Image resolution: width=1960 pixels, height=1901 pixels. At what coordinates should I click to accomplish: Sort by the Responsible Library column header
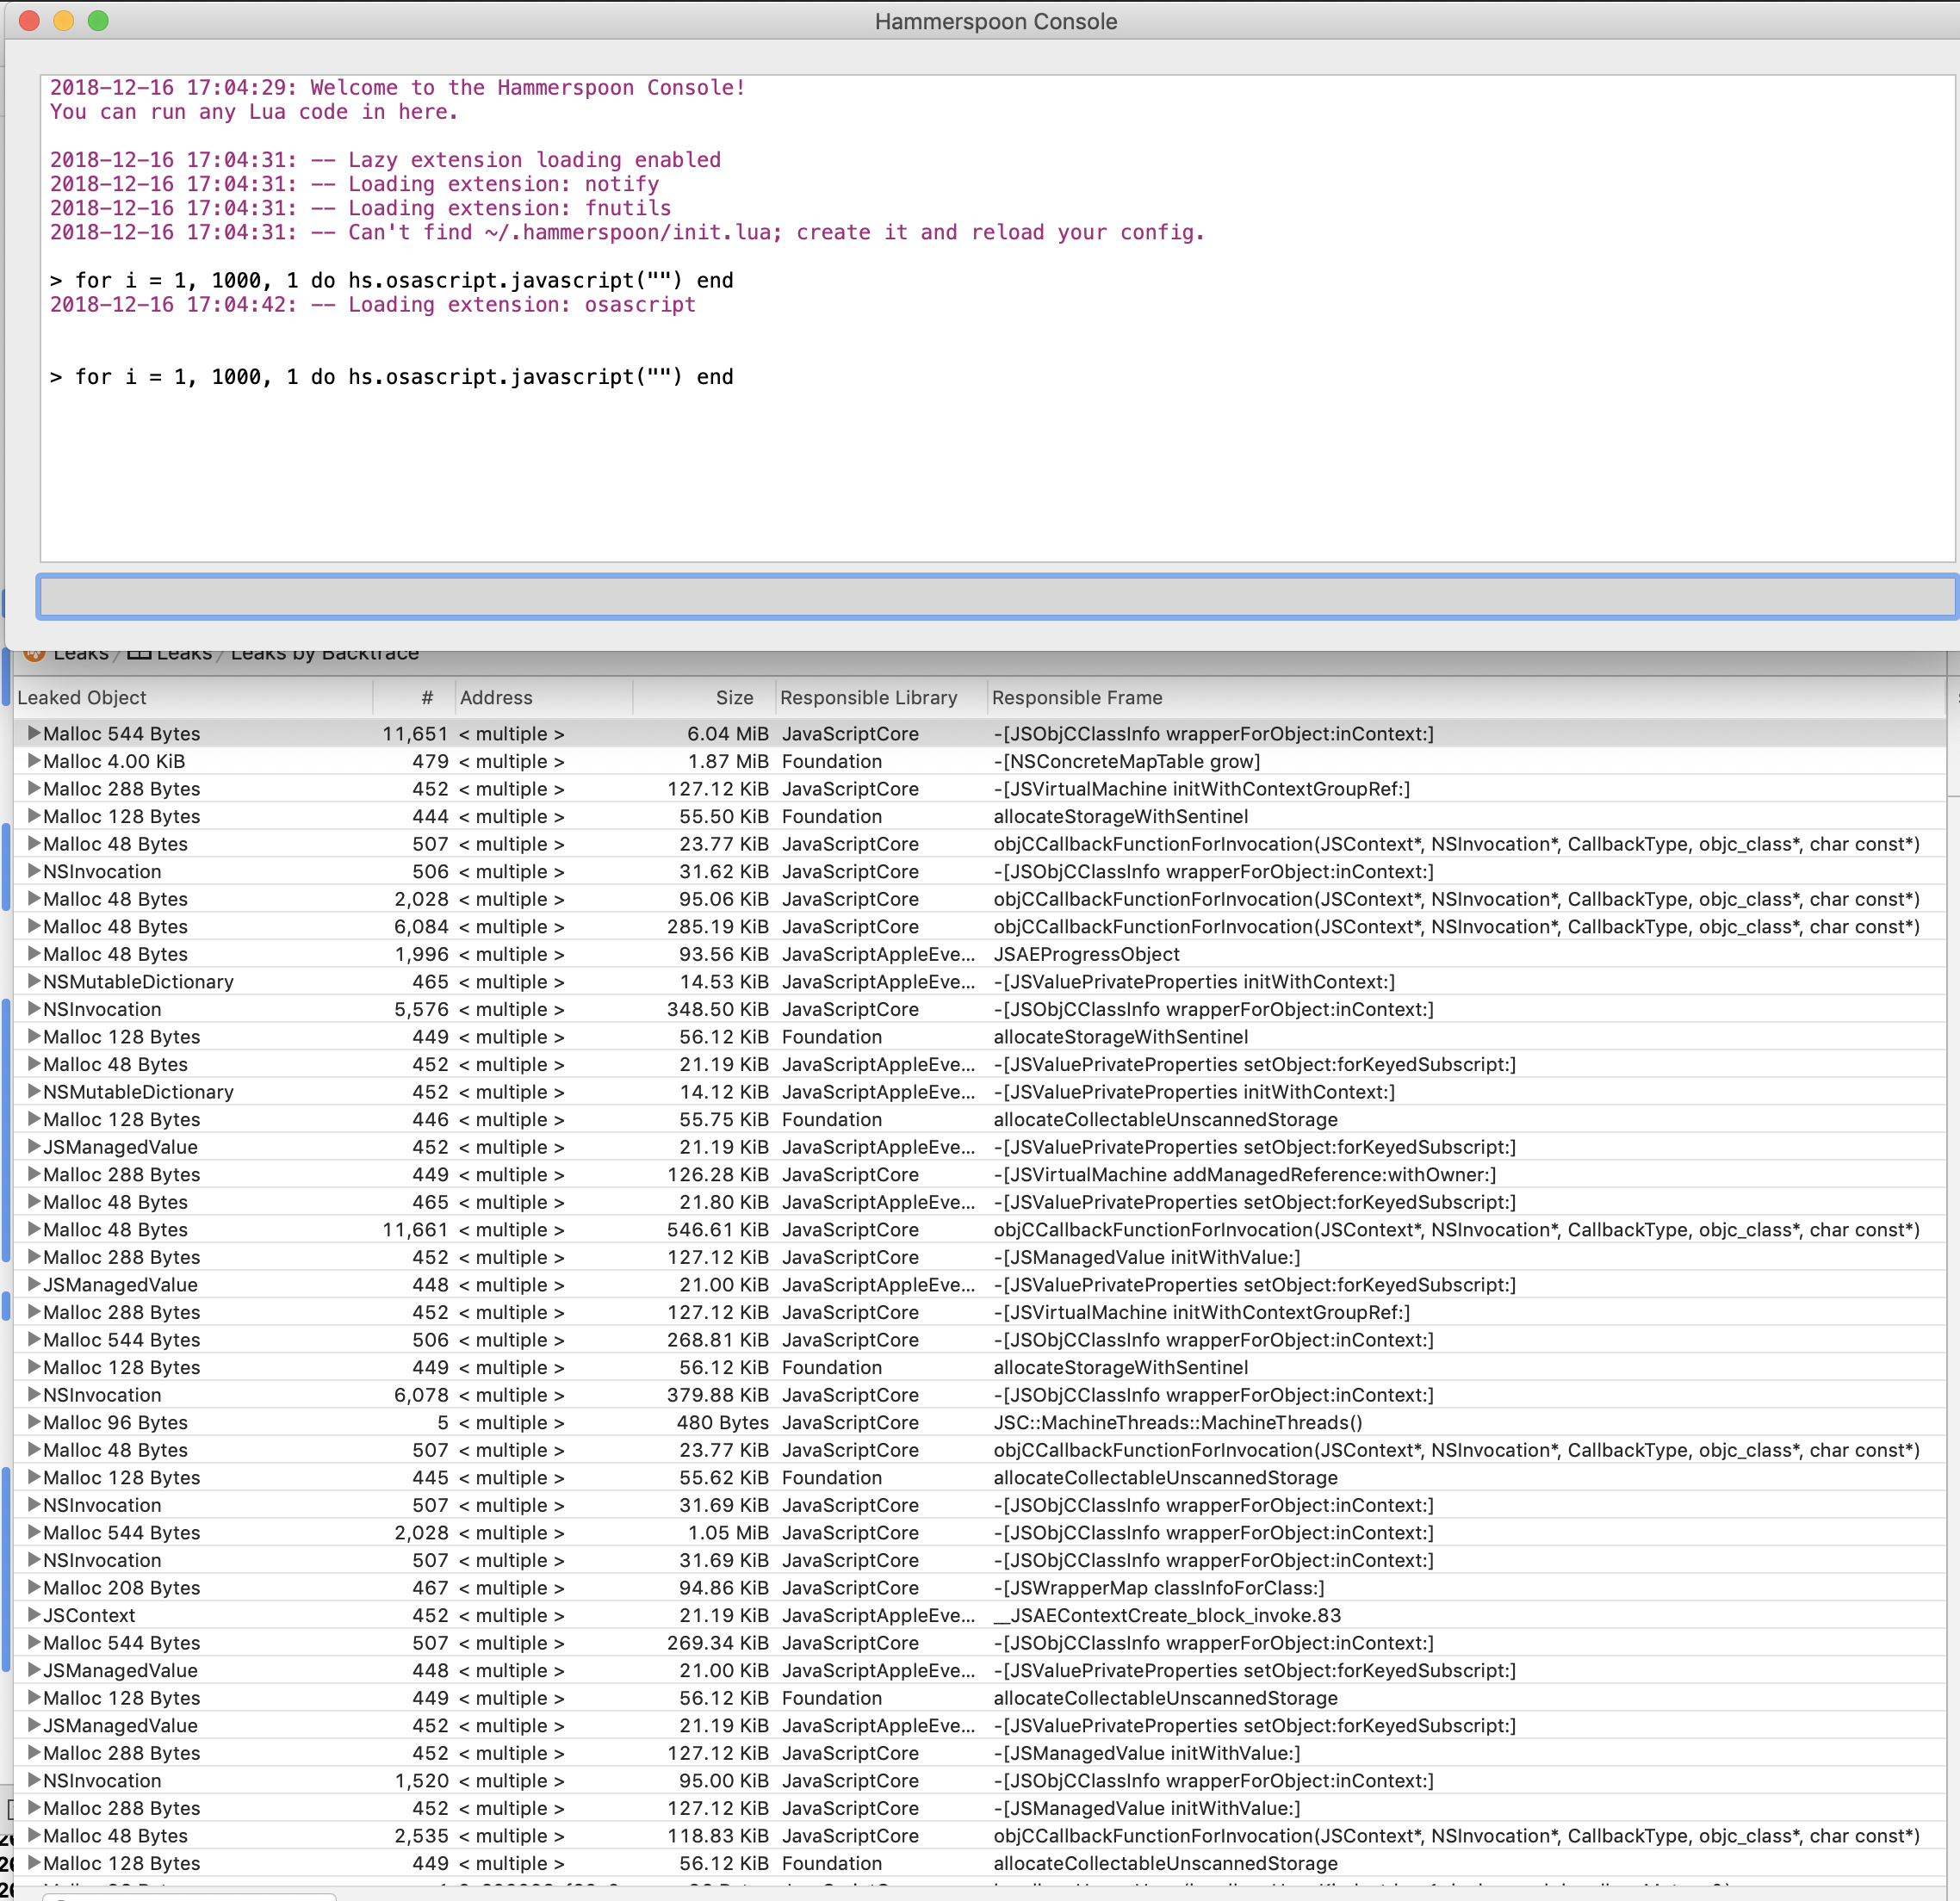coord(868,697)
